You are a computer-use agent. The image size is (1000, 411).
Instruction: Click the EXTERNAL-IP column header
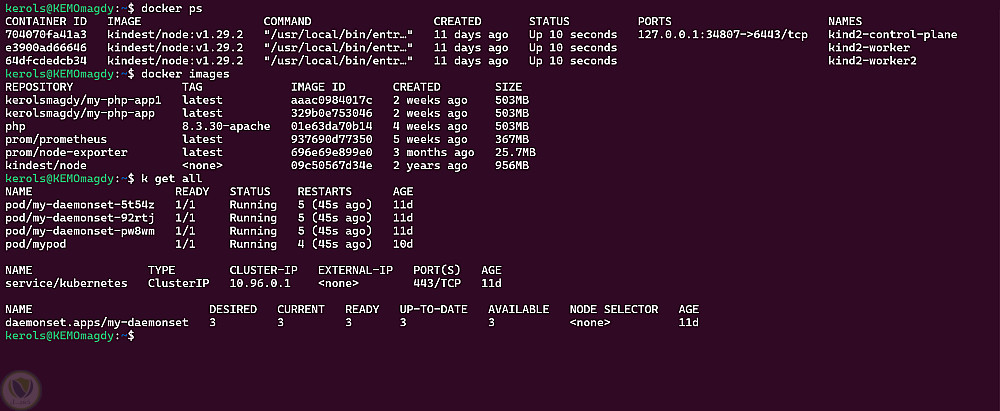pyautogui.click(x=355, y=270)
